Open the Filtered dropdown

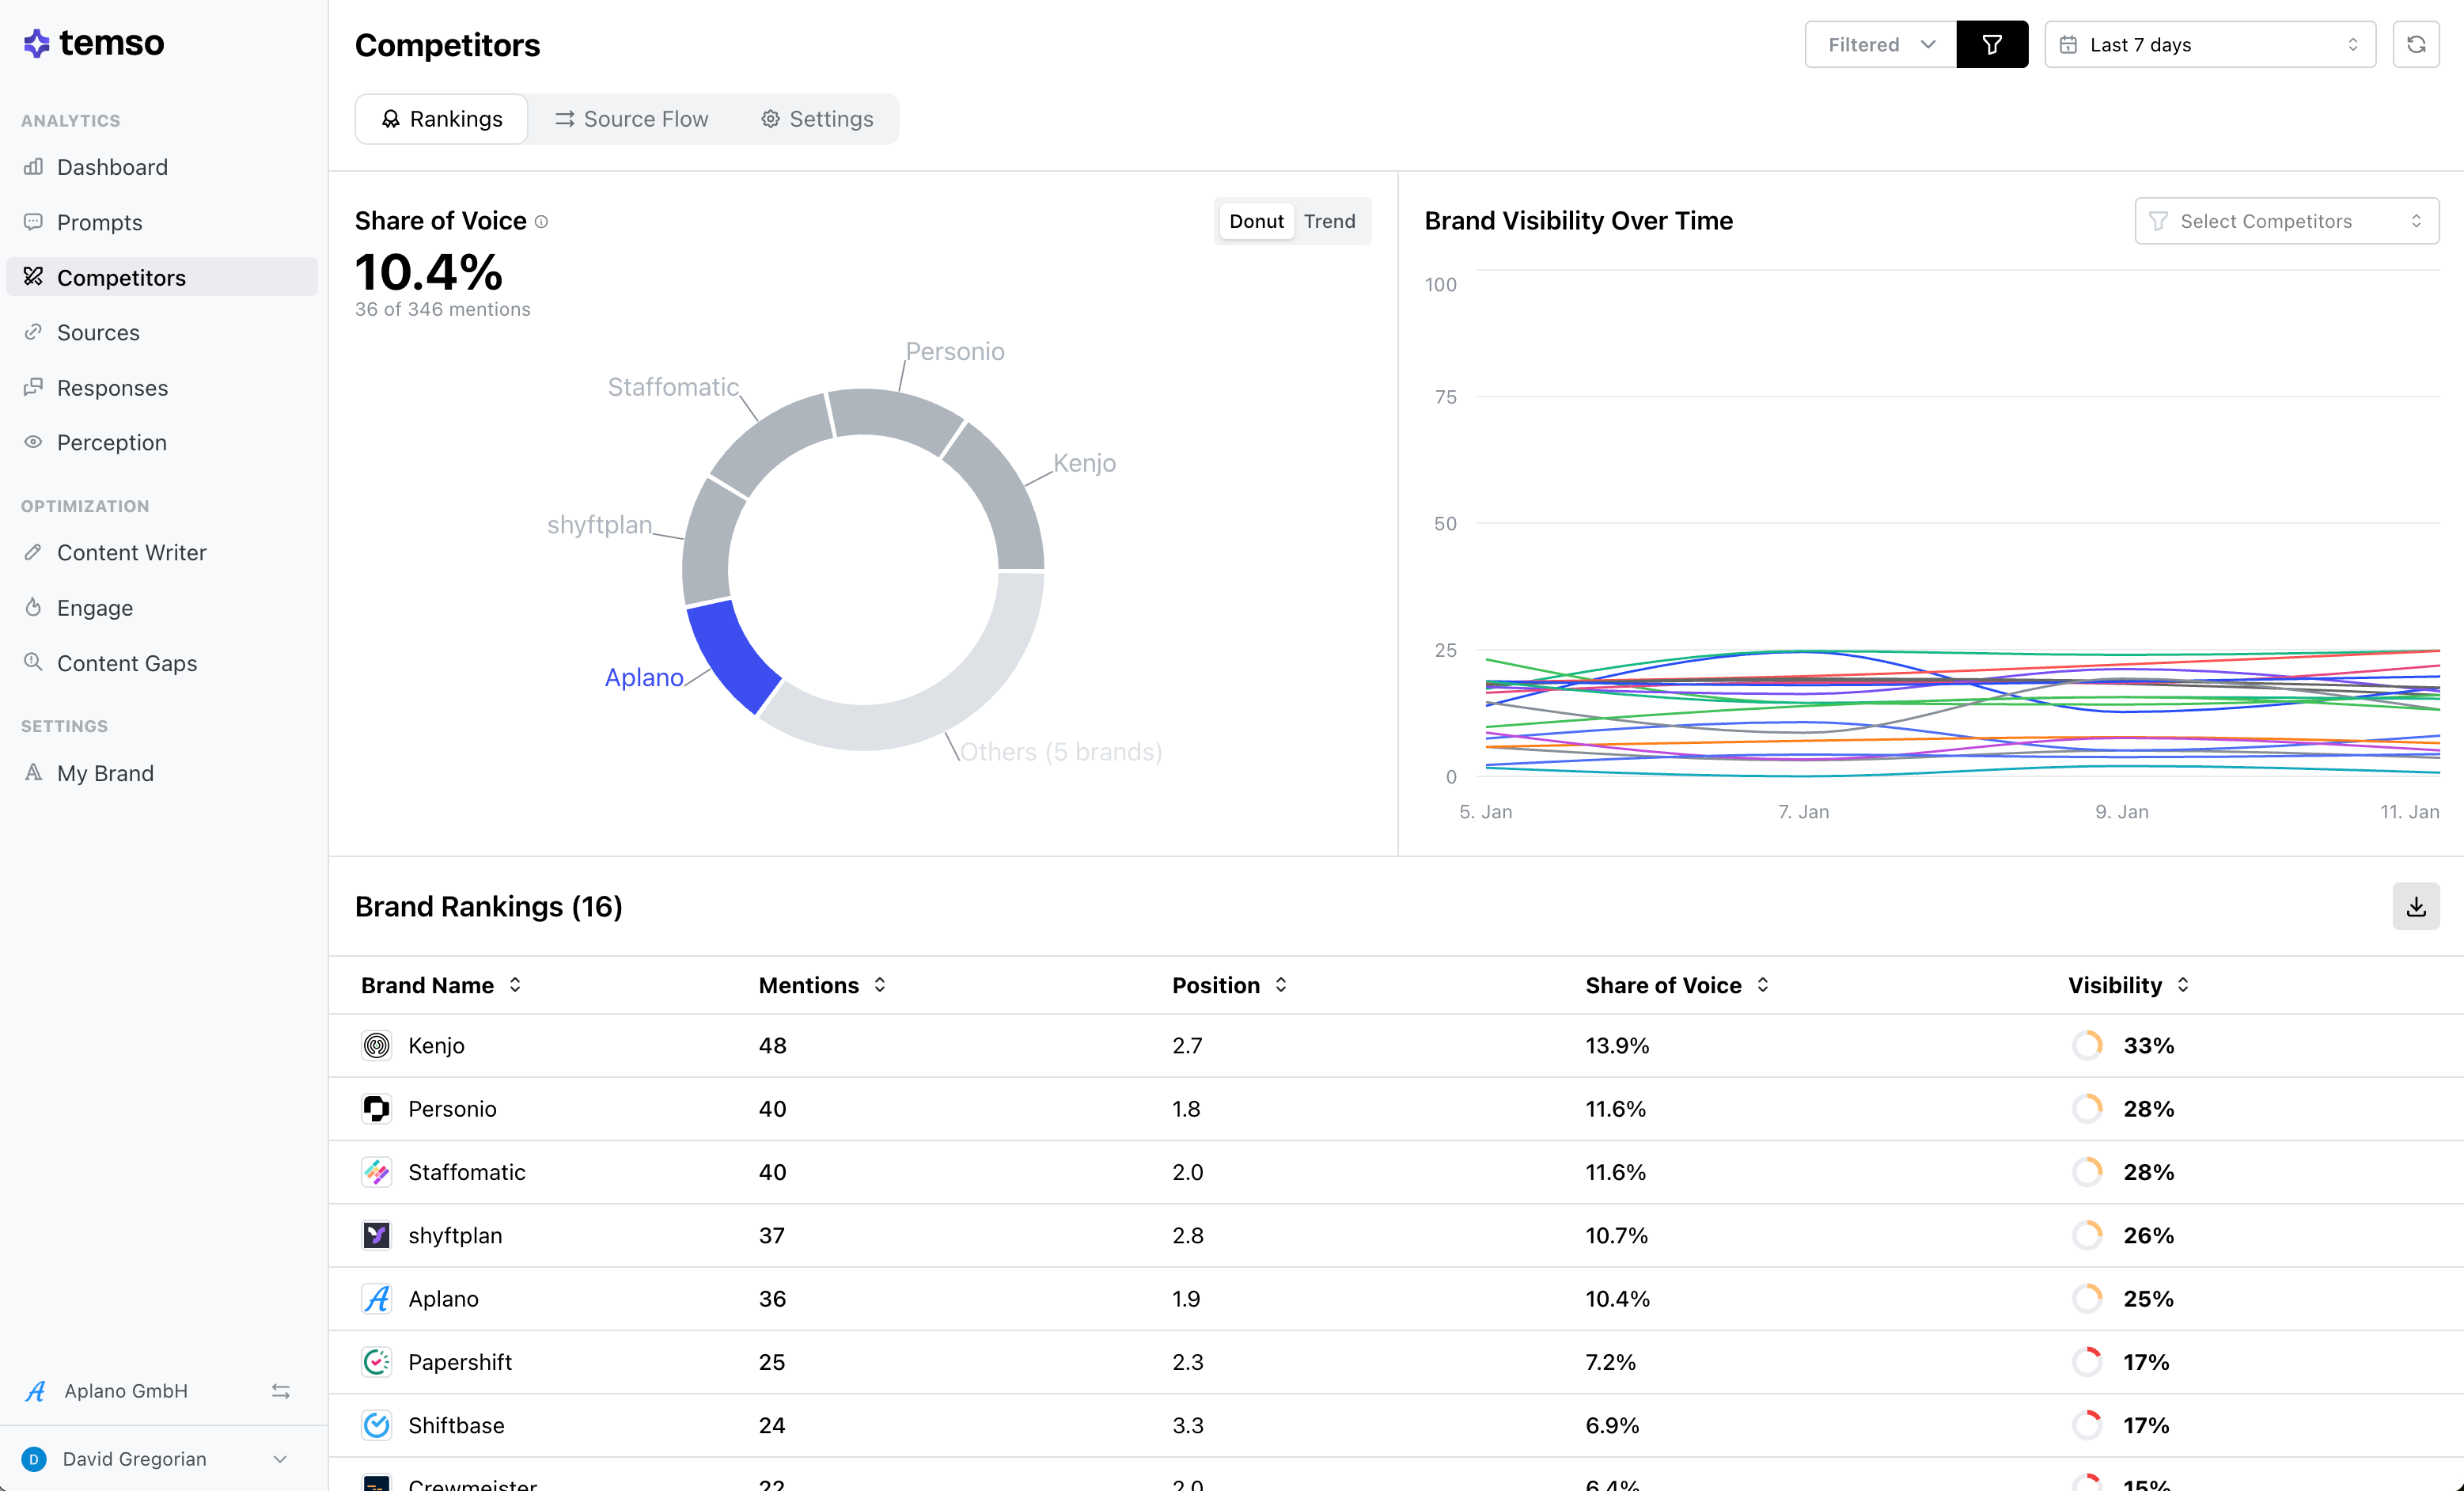1880,45
